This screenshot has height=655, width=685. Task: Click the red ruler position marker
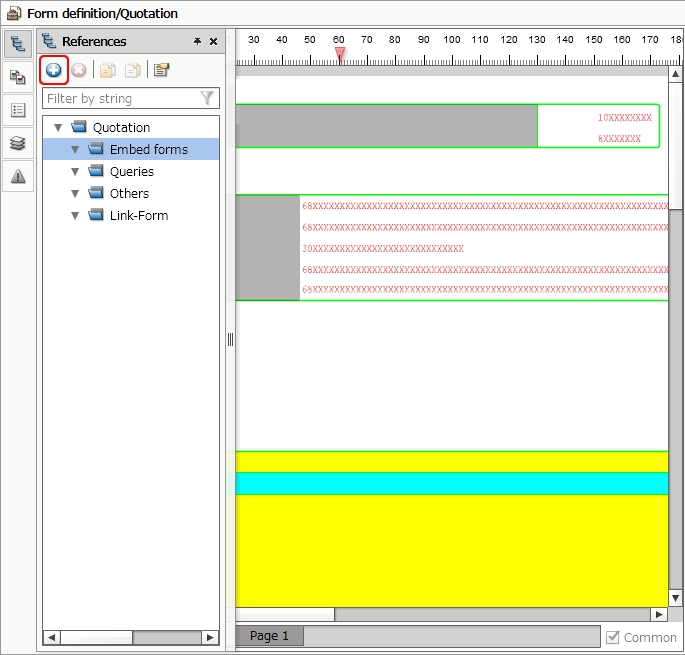click(340, 55)
